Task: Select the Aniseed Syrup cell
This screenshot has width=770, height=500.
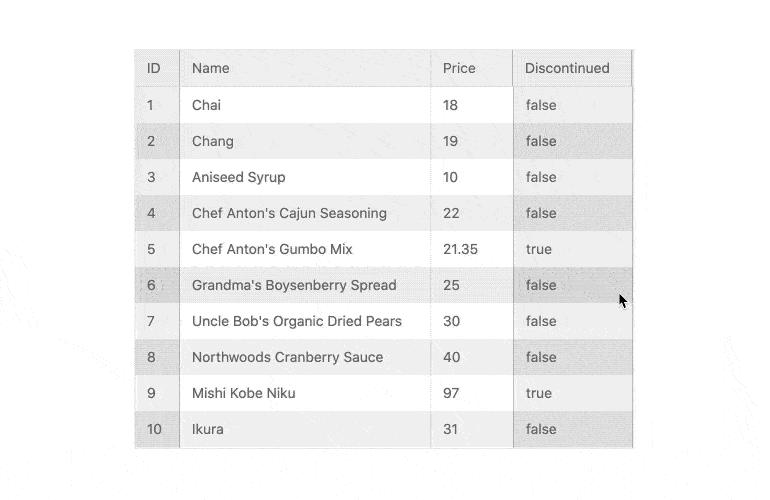Action: coord(239,177)
